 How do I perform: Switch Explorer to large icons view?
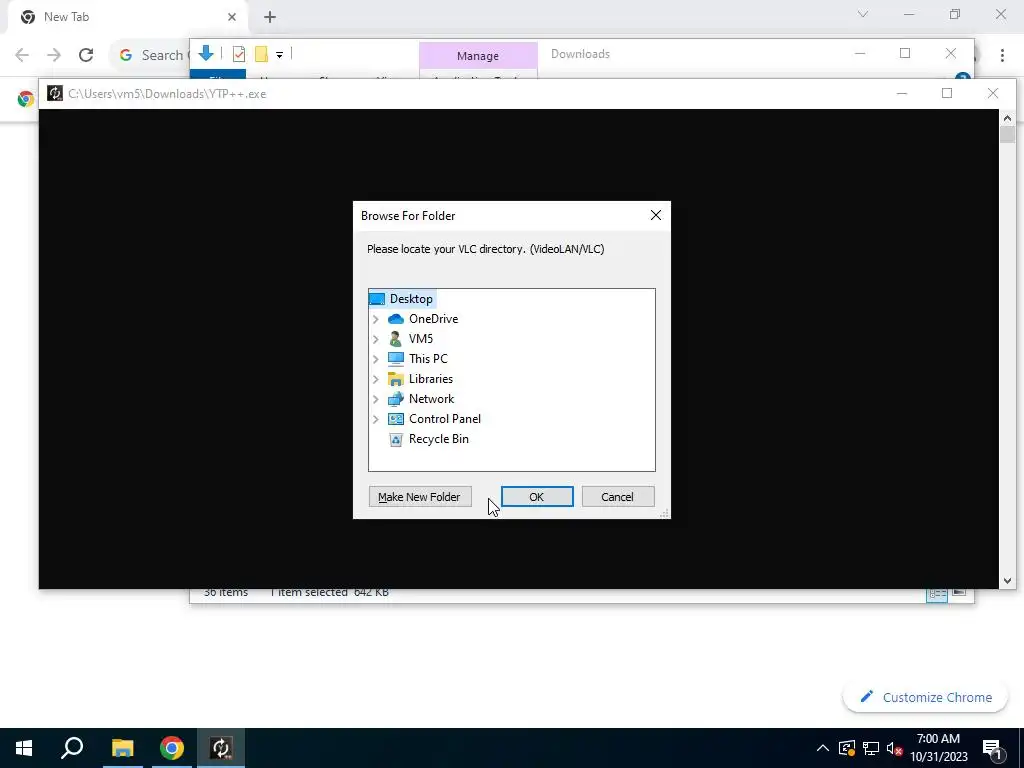(x=959, y=592)
